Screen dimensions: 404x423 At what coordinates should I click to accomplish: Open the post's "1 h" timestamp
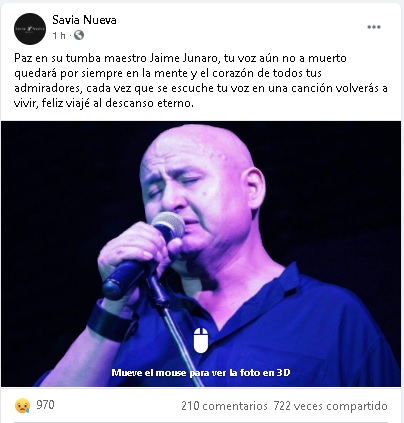[59, 35]
